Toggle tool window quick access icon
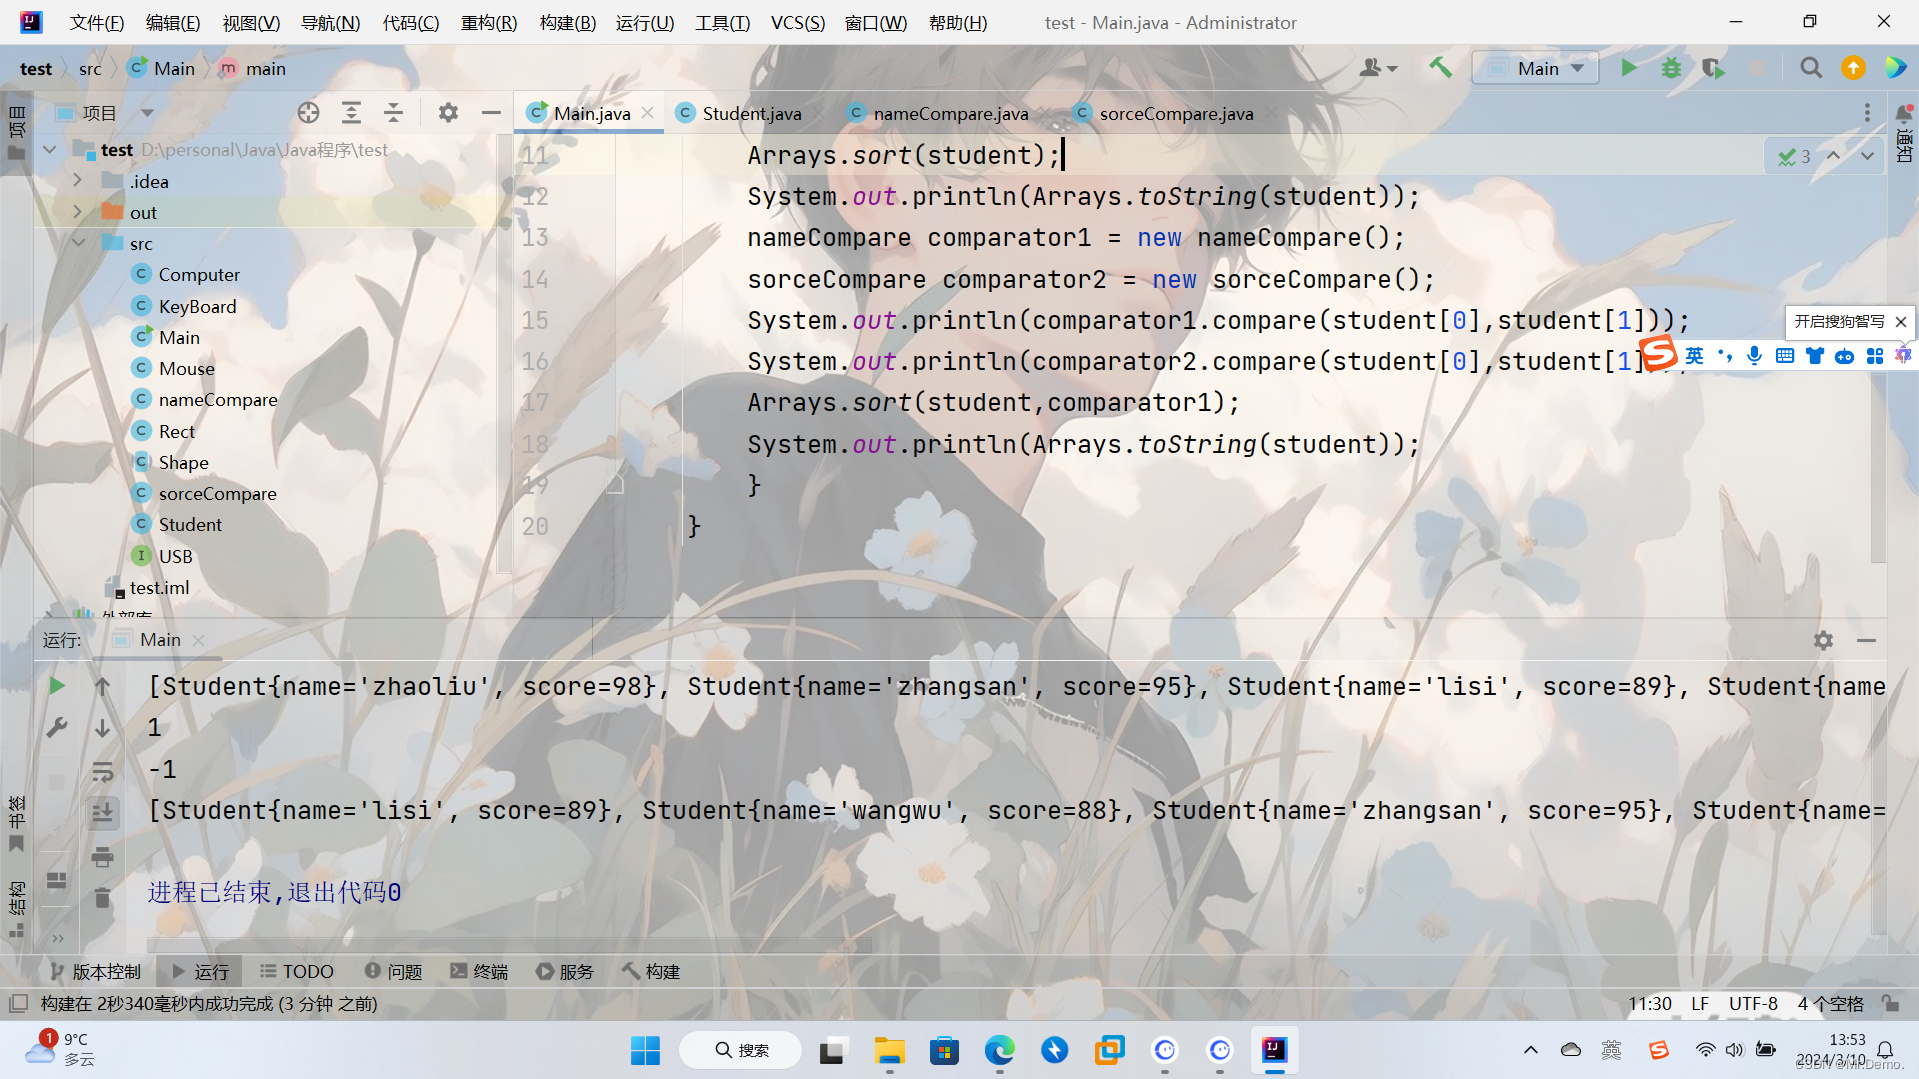The width and height of the screenshot is (1919, 1079). coord(18,1003)
